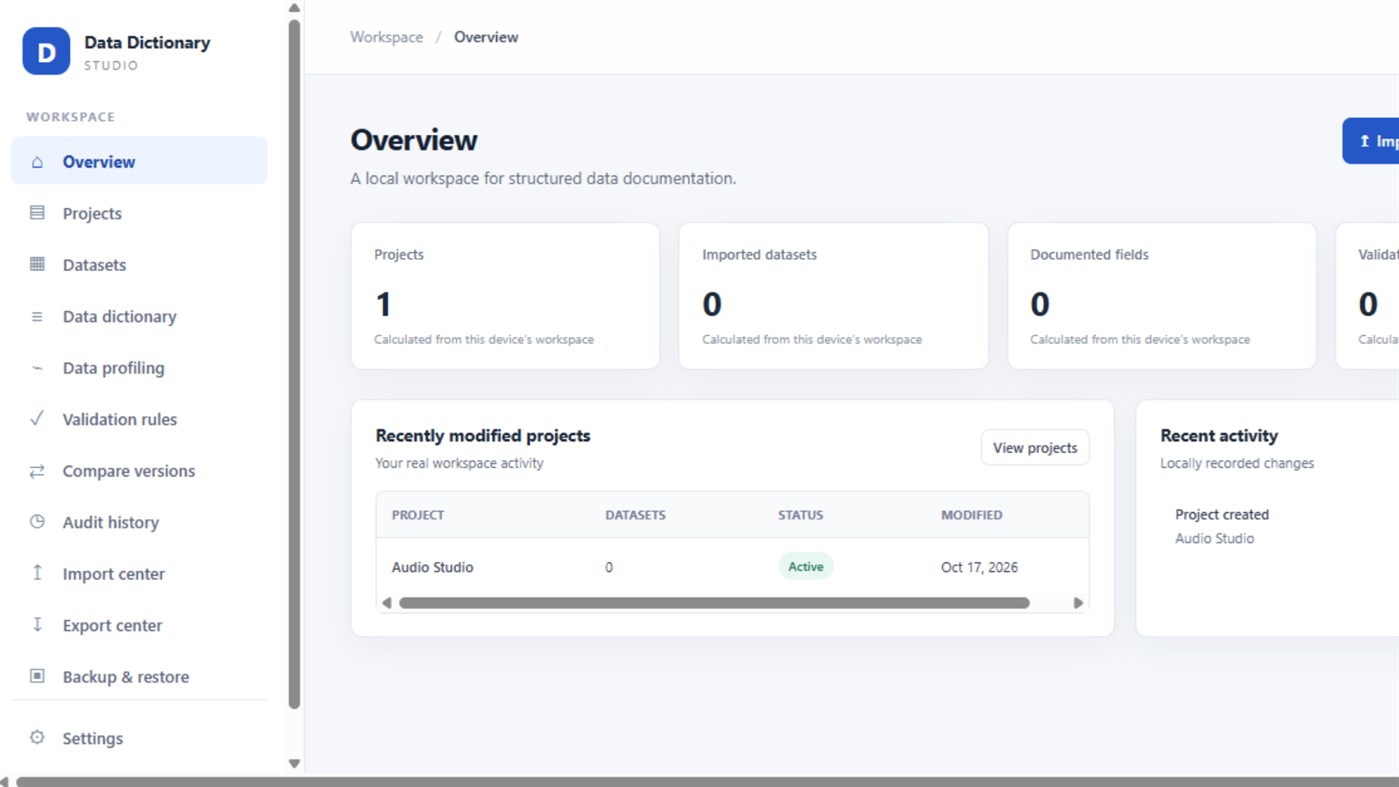Click the page bottom horizontal scrollbar
Screen dimensions: 1399x787
point(707,782)
